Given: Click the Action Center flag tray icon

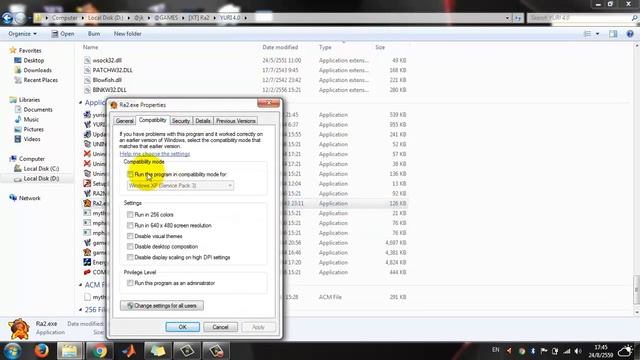Looking at the screenshot, I should (x=544, y=351).
